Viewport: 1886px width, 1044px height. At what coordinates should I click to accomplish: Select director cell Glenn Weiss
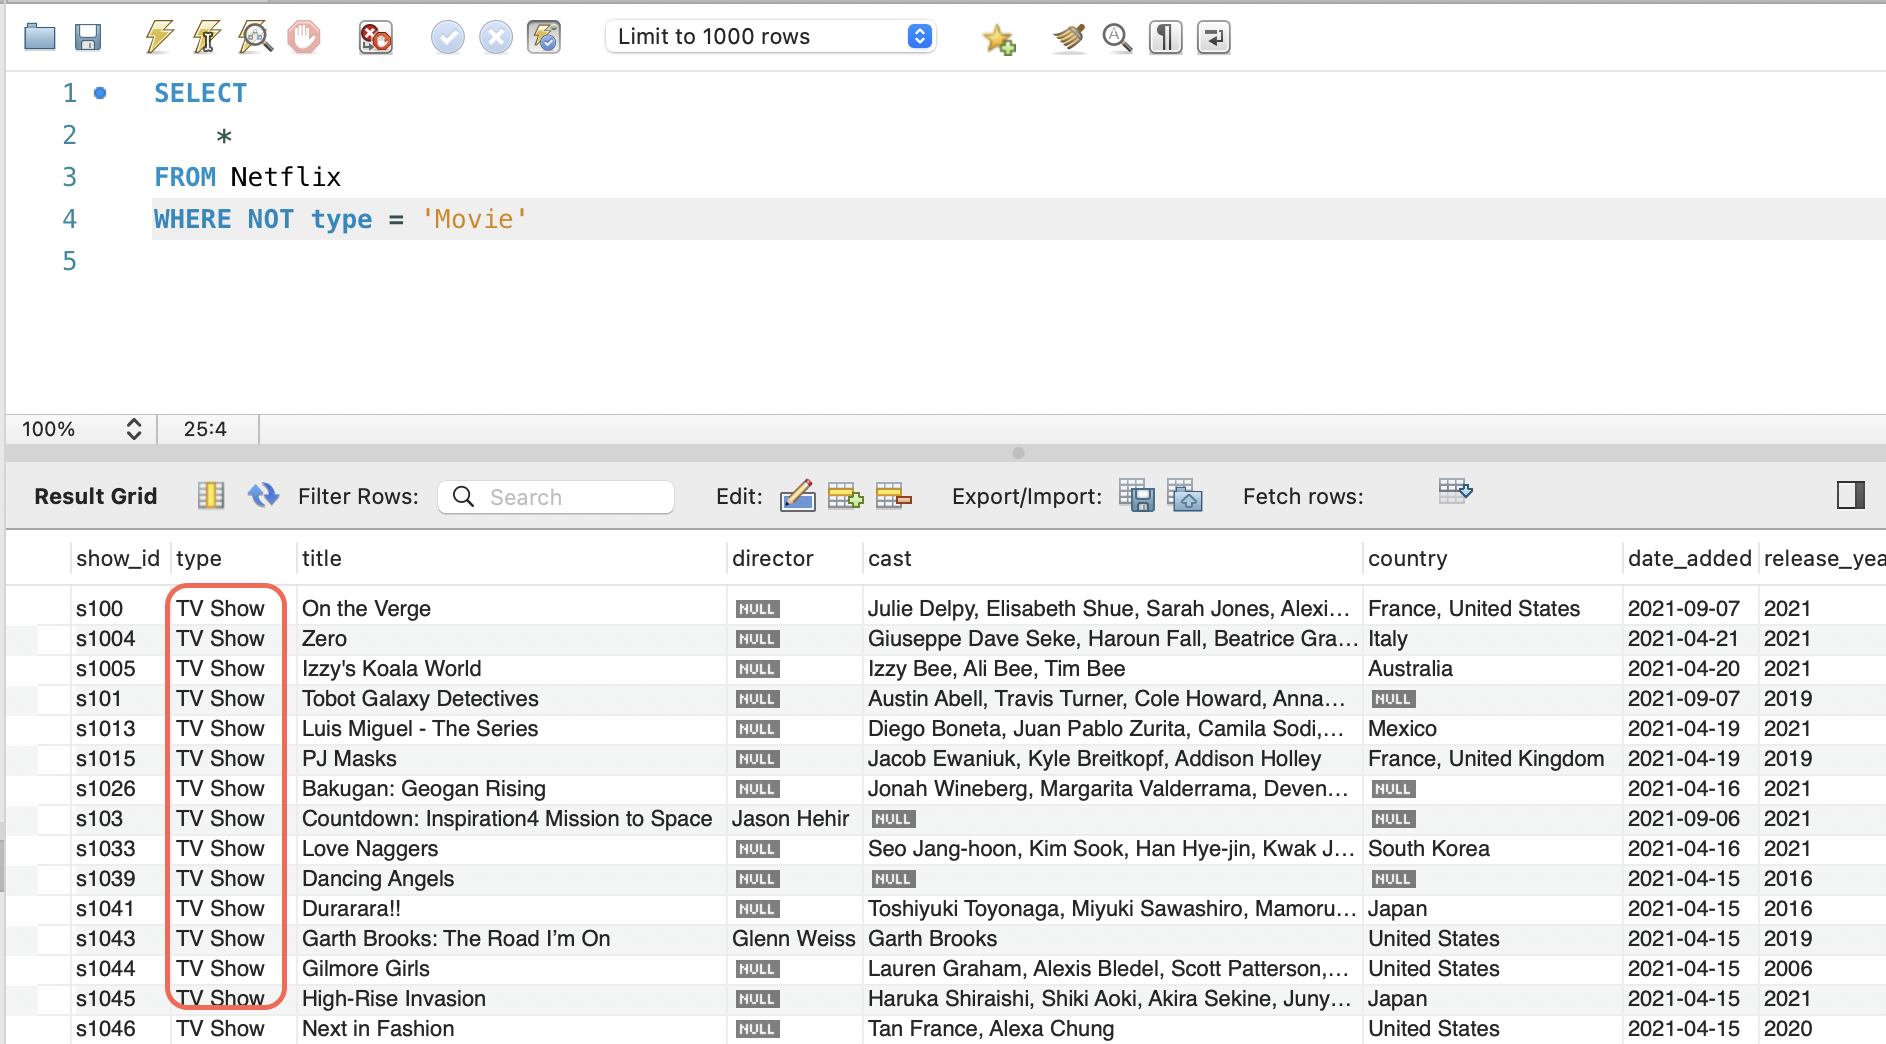click(794, 938)
